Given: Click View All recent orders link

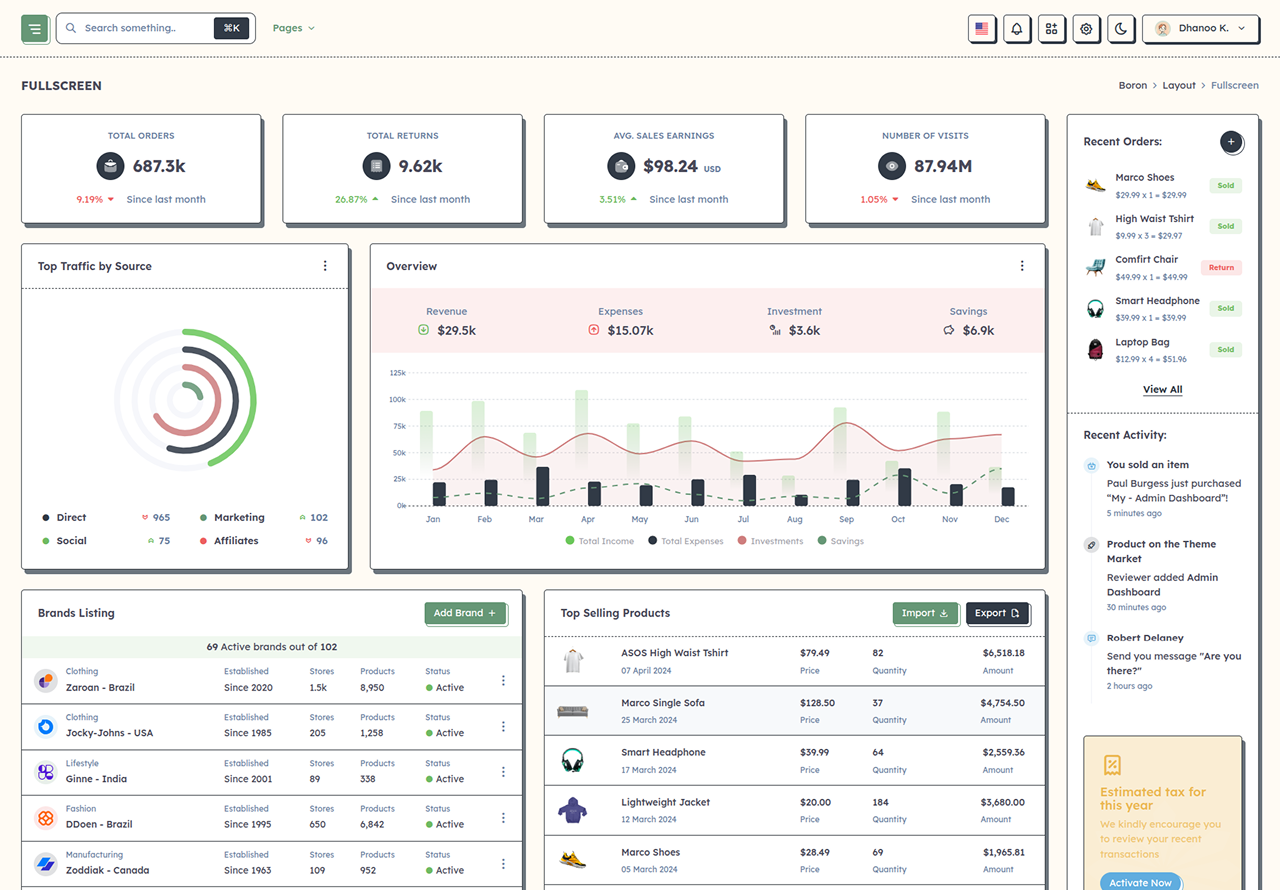Looking at the screenshot, I should 1163,390.
